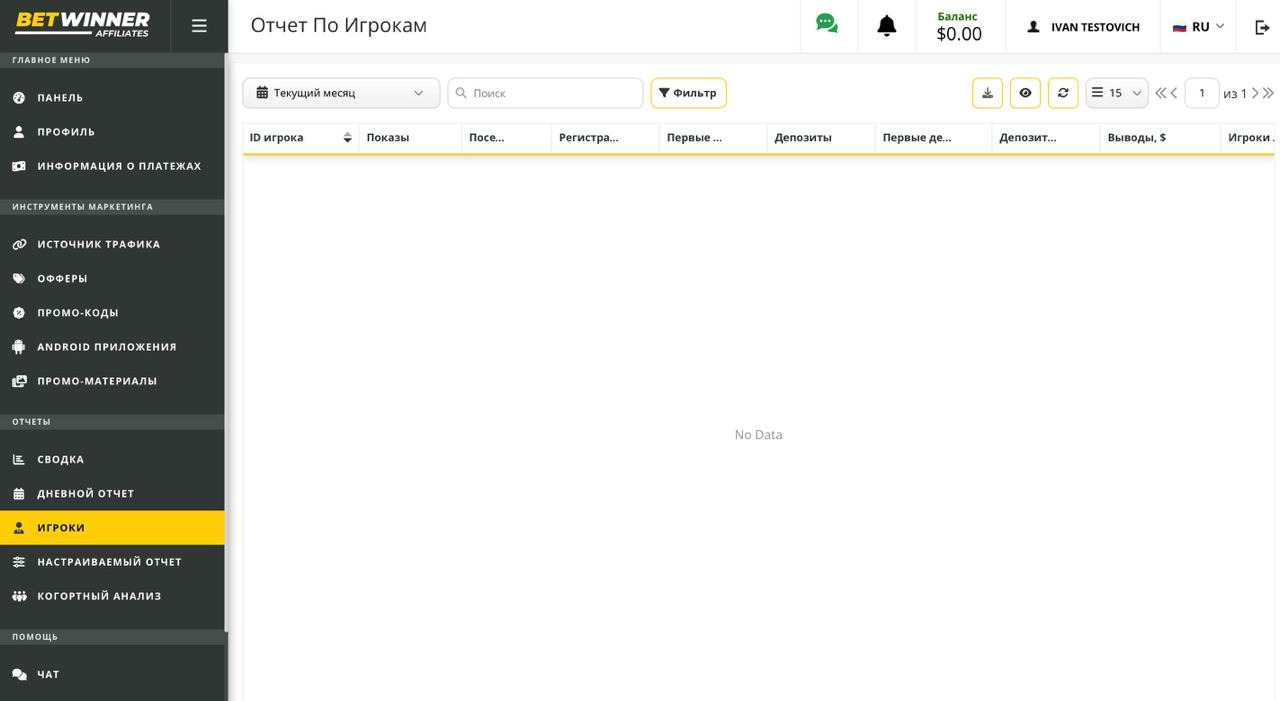Open RU language selector
This screenshot has width=1280, height=701.
[1198, 27]
